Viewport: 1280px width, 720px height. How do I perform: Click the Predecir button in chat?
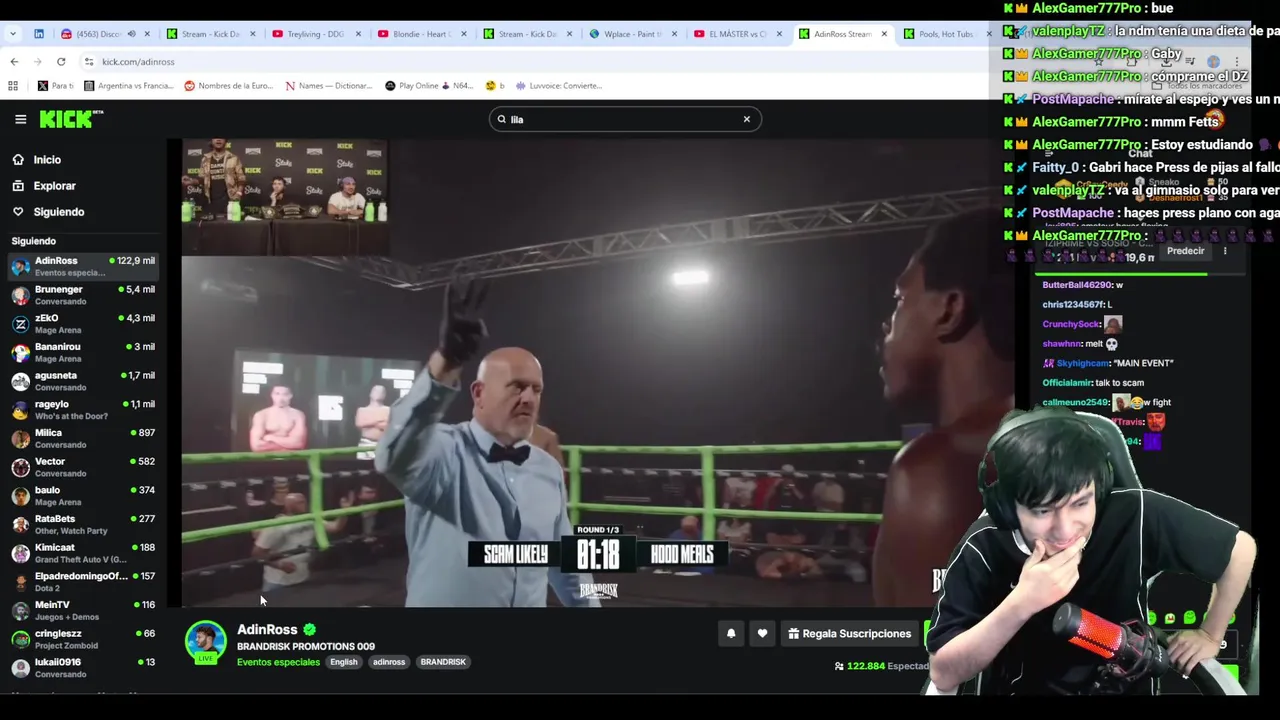coord(1185,251)
